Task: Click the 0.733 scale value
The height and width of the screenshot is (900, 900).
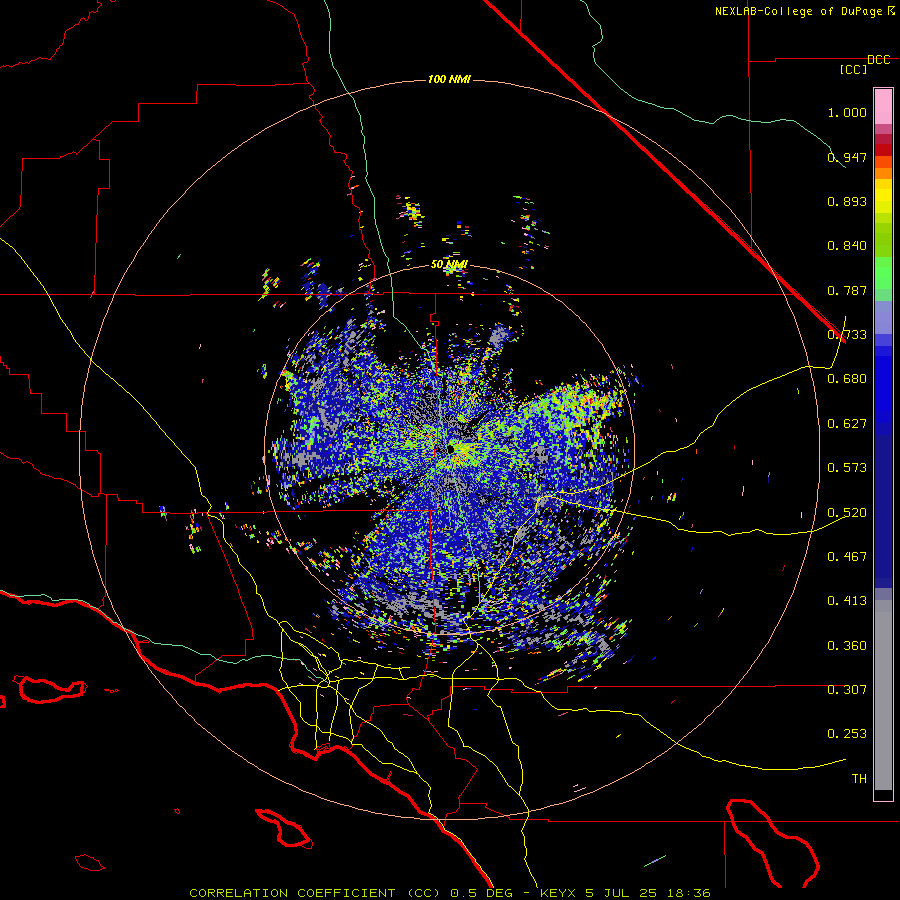Action: click(847, 335)
